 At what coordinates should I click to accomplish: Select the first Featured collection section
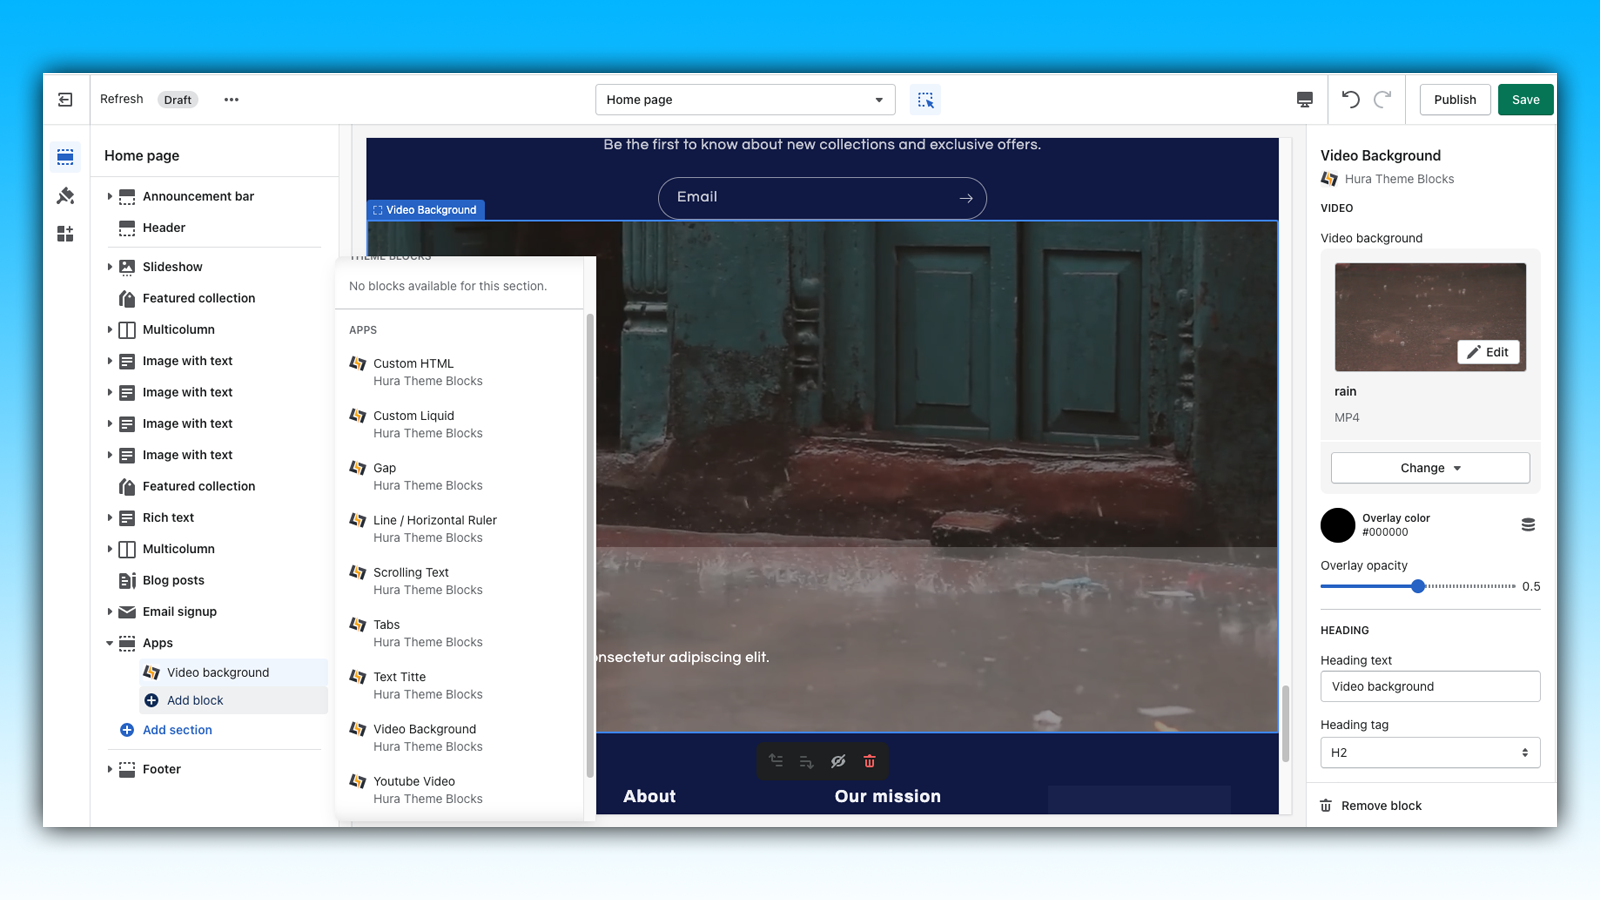click(199, 299)
